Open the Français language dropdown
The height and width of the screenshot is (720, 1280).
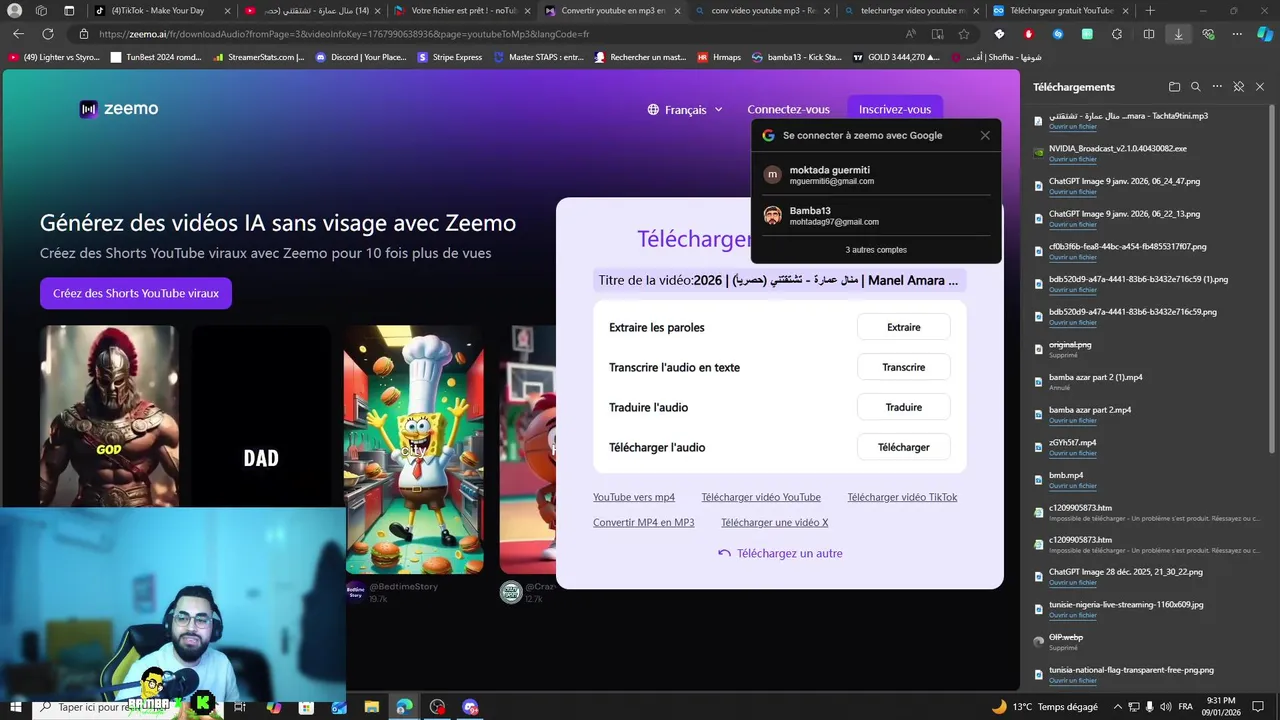[x=685, y=110]
